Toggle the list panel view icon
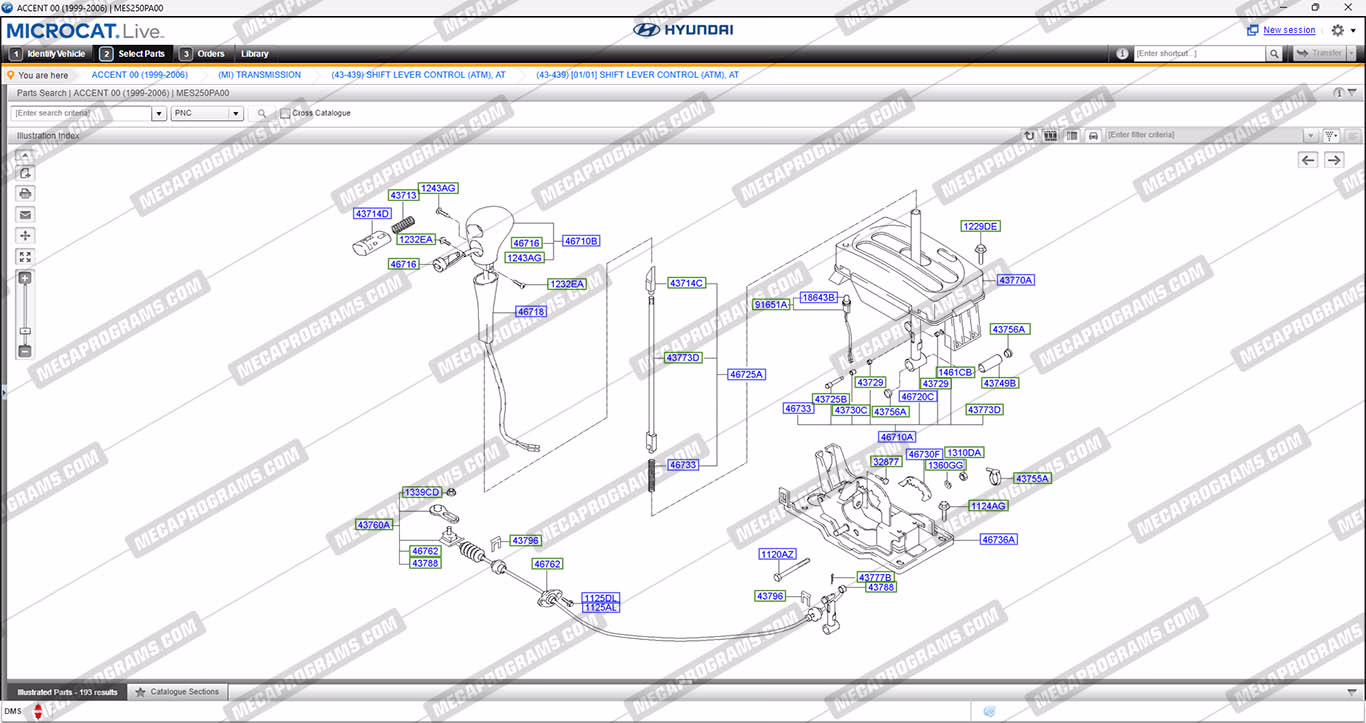 point(1072,135)
